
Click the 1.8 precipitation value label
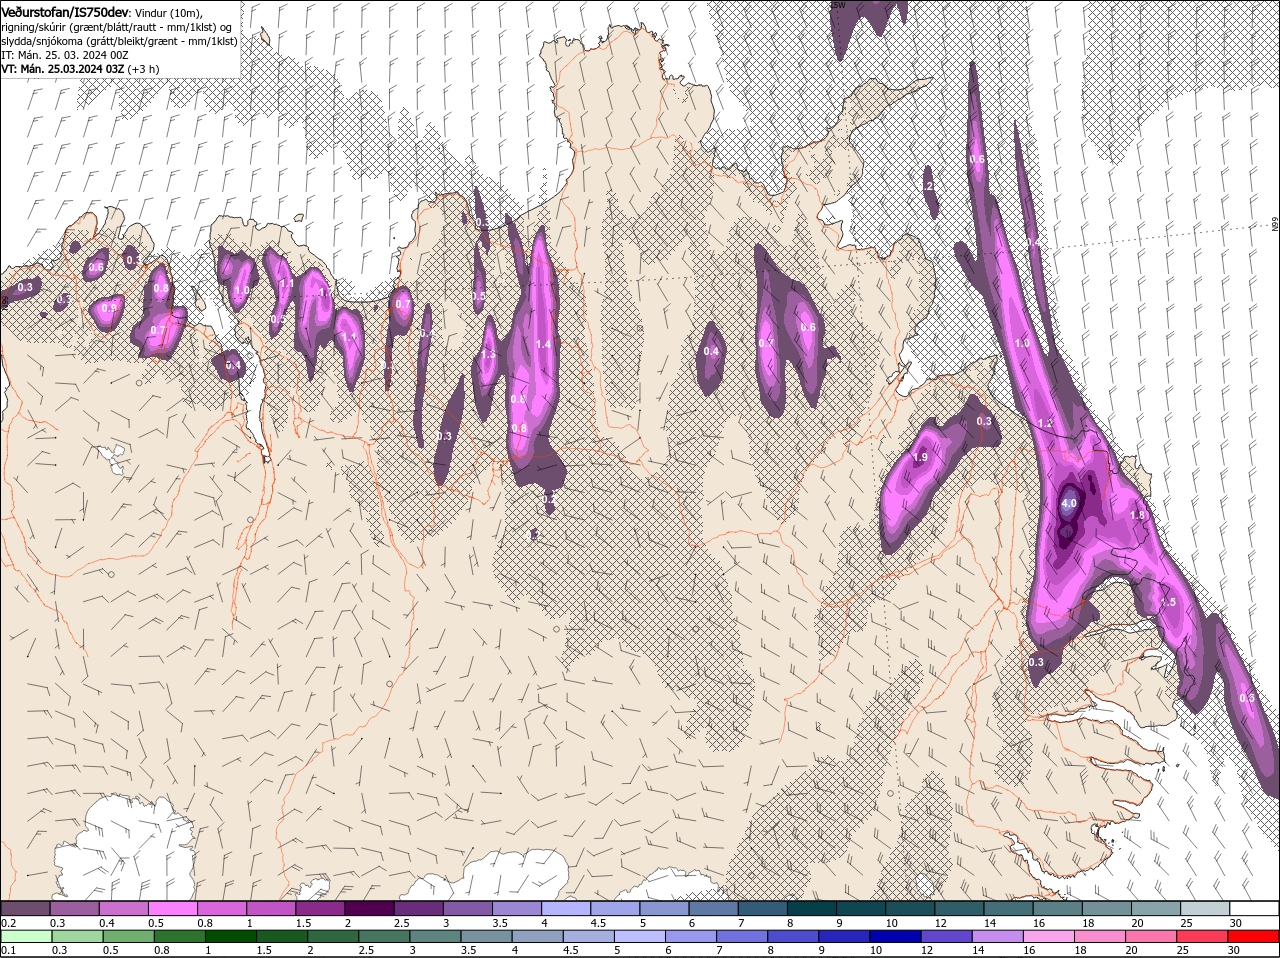click(1137, 515)
